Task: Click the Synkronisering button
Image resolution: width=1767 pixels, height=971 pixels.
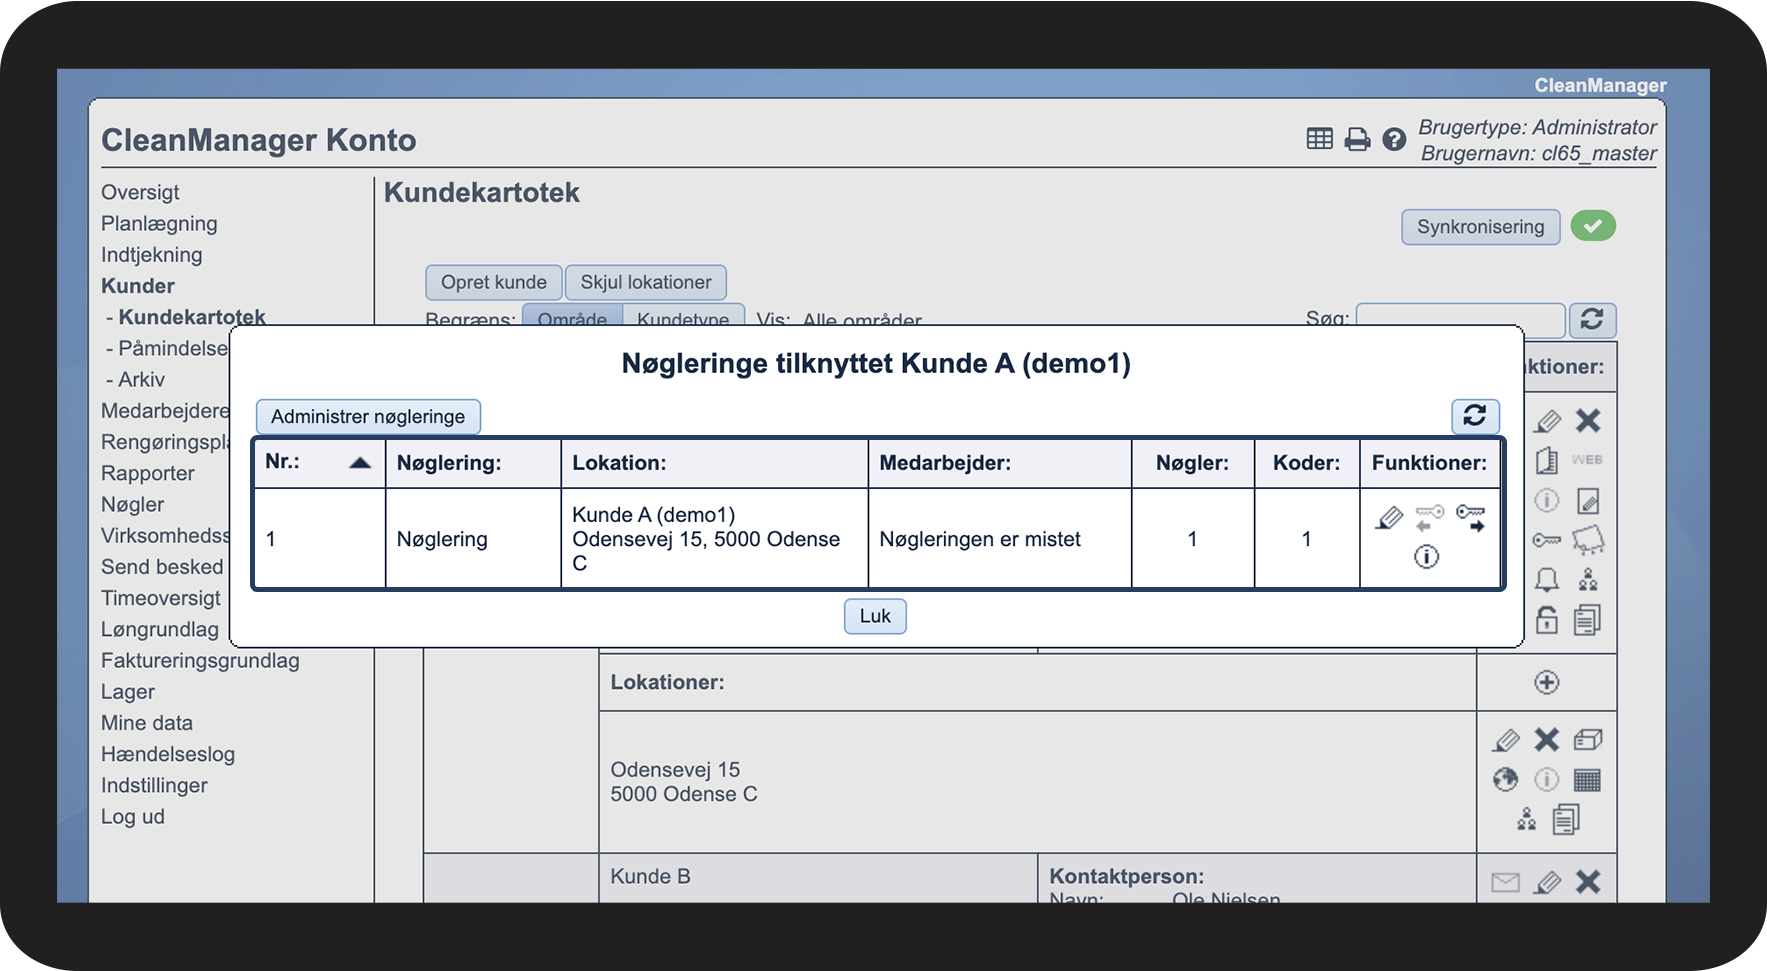Action: point(1480,227)
